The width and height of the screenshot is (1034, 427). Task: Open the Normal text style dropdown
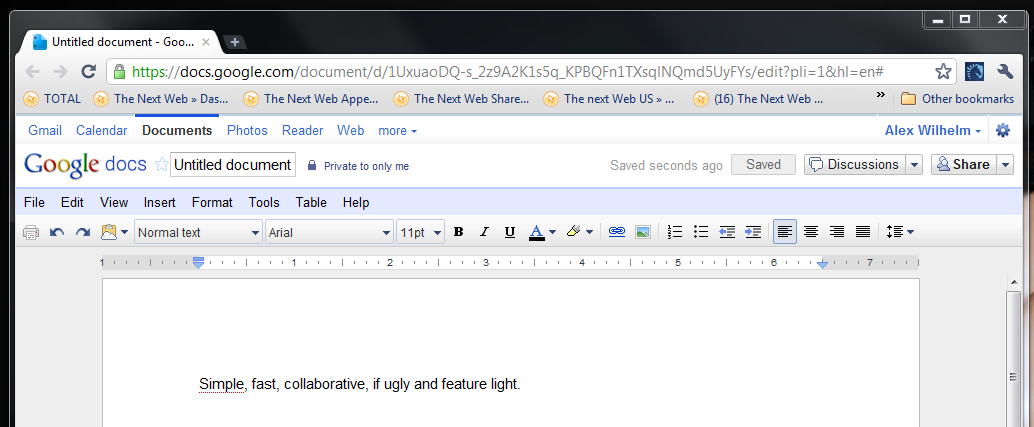[x=198, y=232]
